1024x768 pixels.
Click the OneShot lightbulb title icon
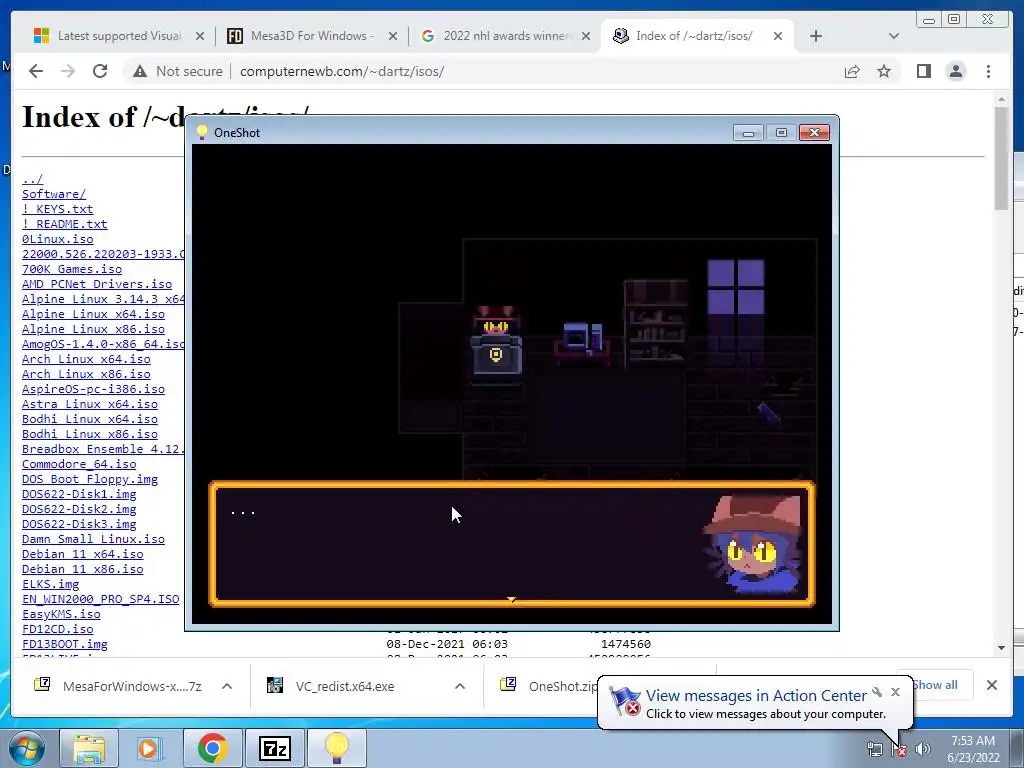tap(202, 133)
